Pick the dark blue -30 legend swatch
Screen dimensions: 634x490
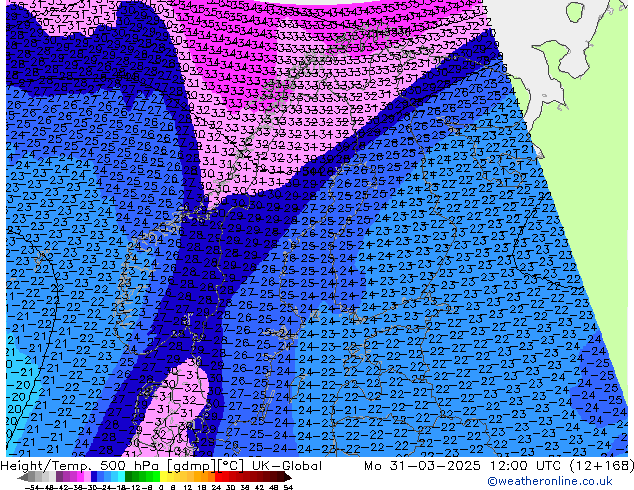point(94,477)
